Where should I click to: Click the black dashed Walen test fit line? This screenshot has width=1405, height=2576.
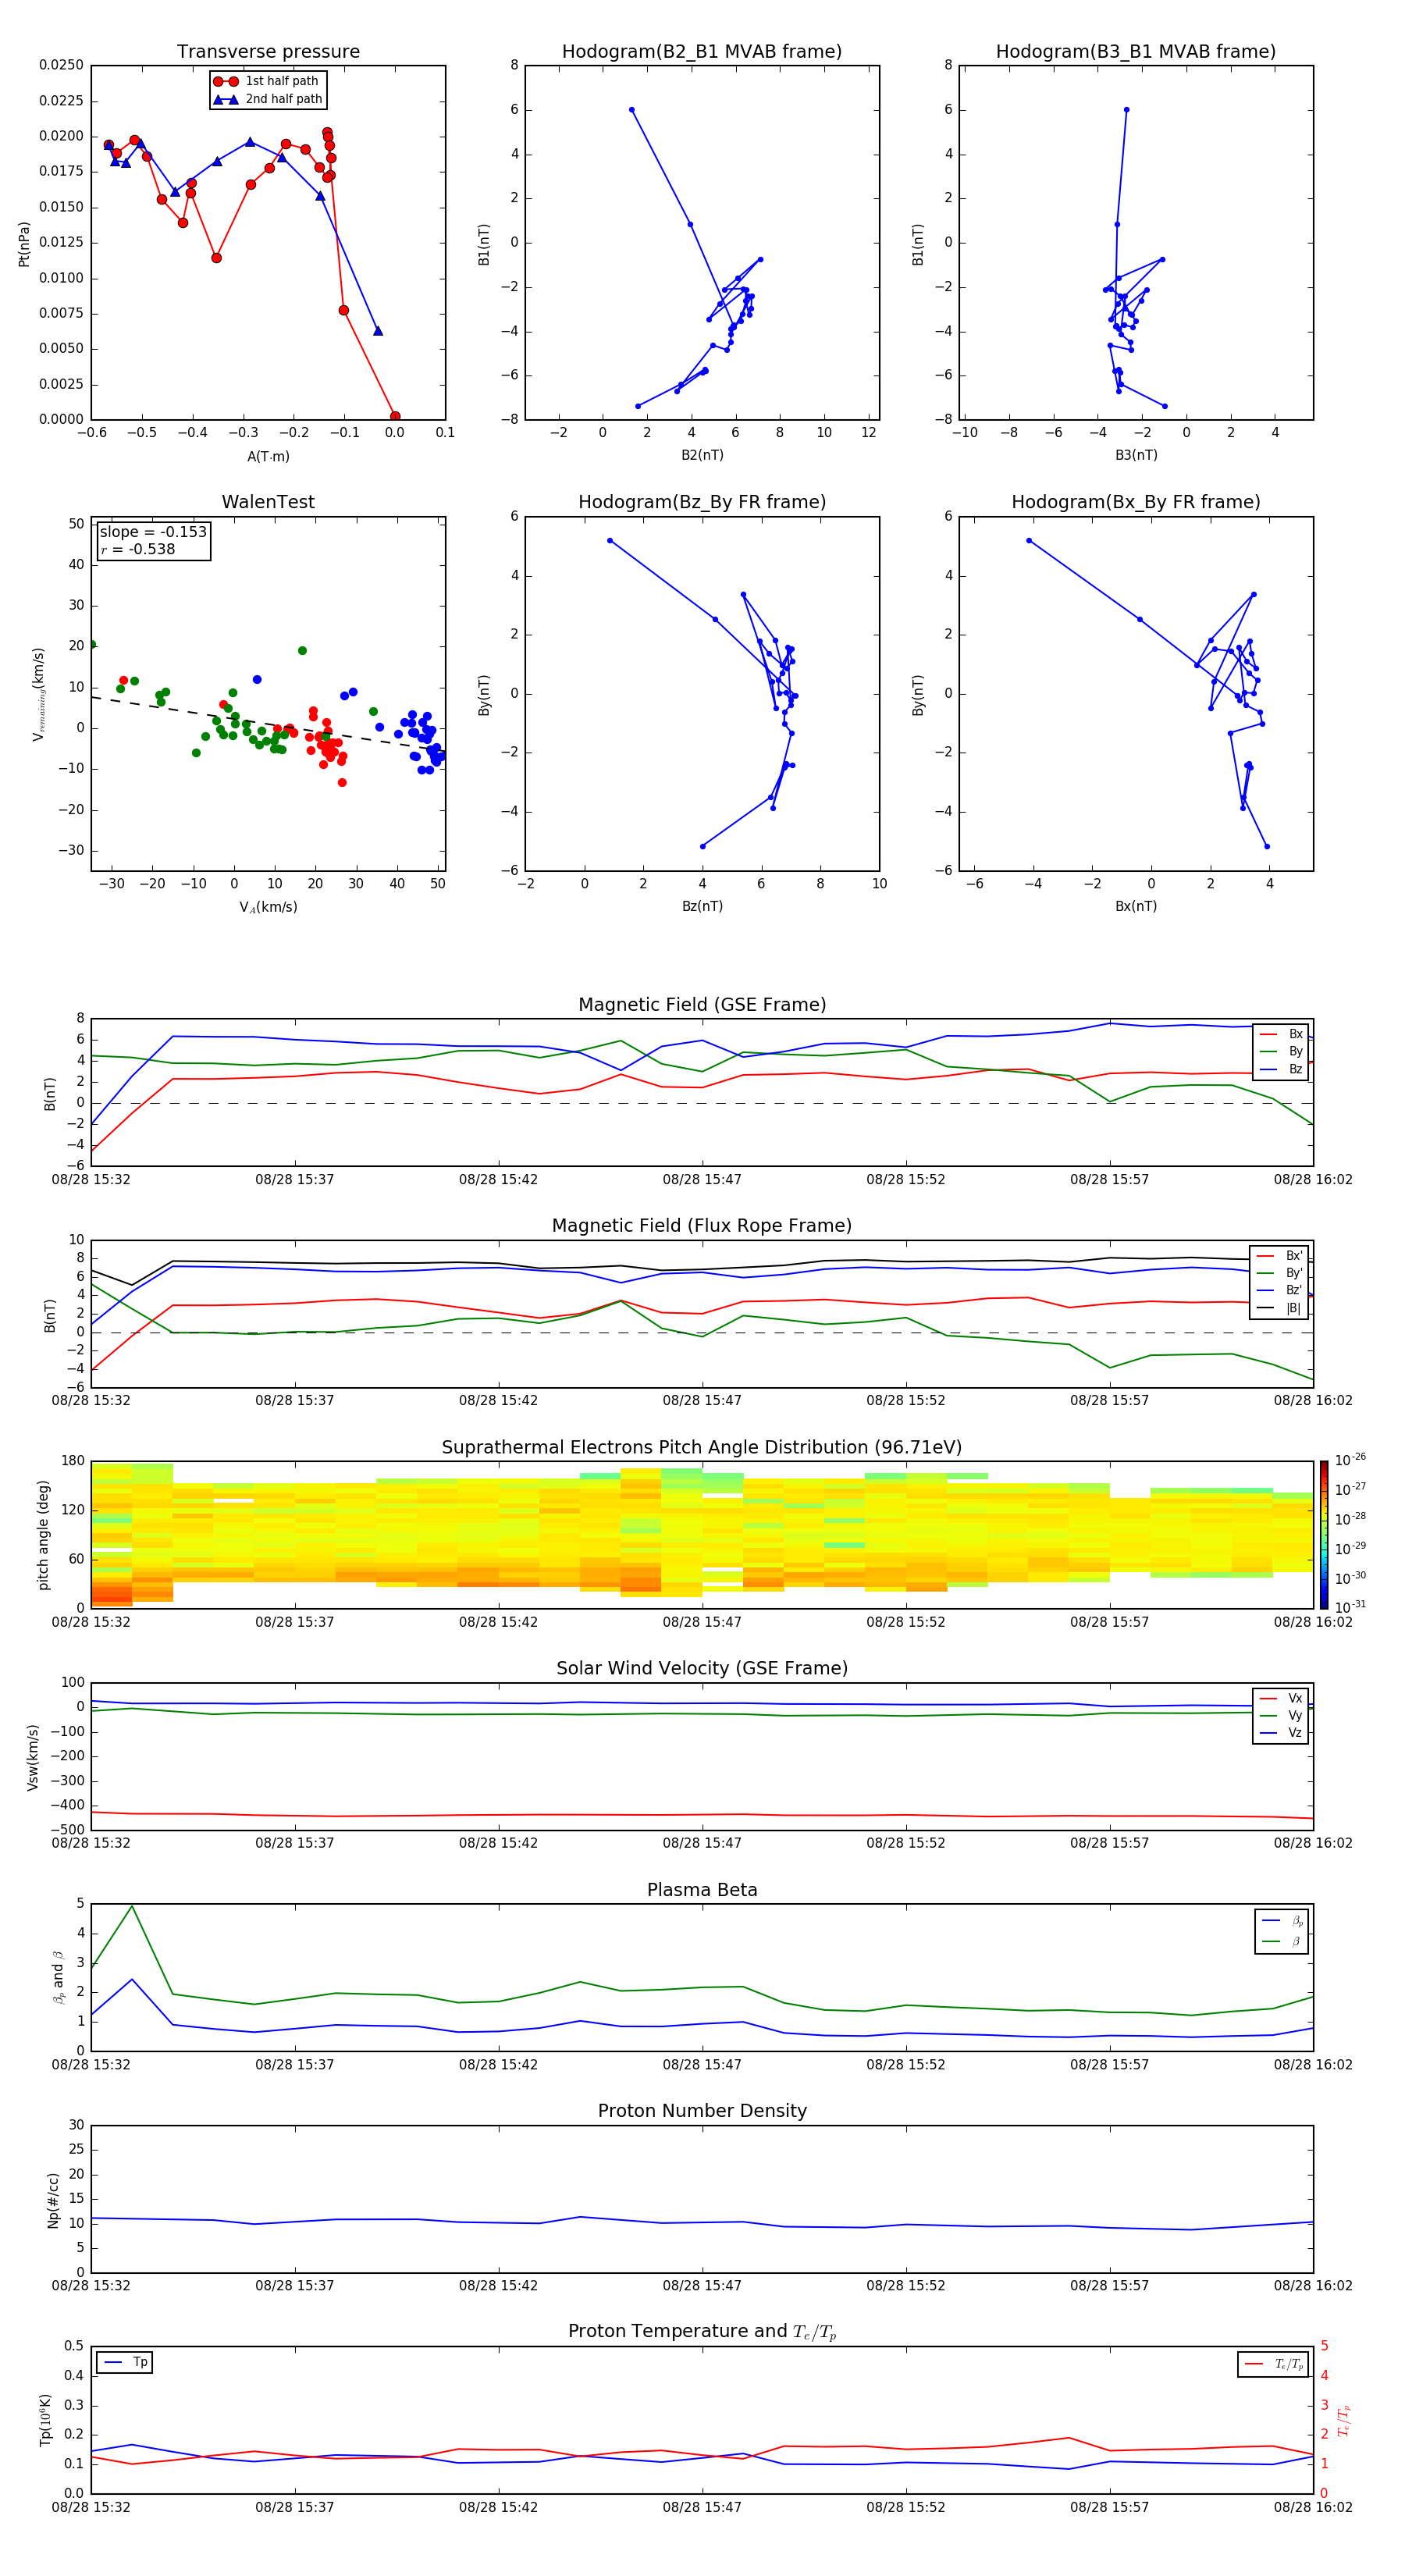[x=268, y=723]
